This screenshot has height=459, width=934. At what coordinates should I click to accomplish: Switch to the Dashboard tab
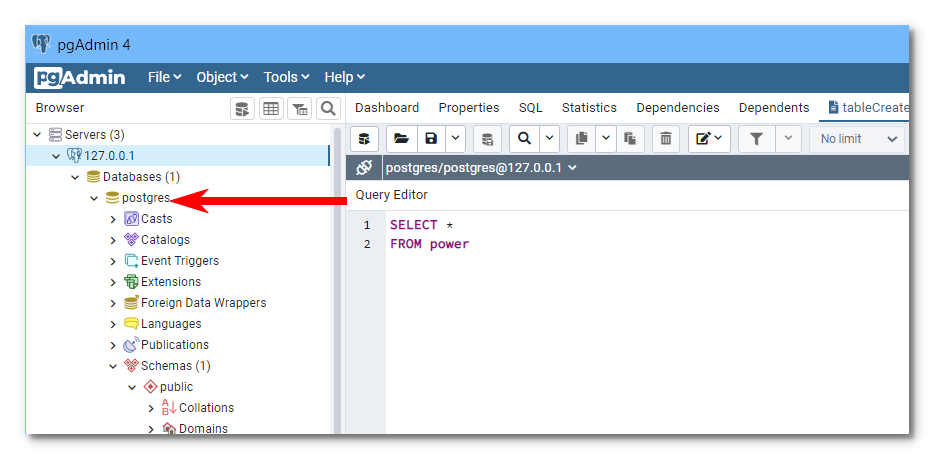[387, 108]
